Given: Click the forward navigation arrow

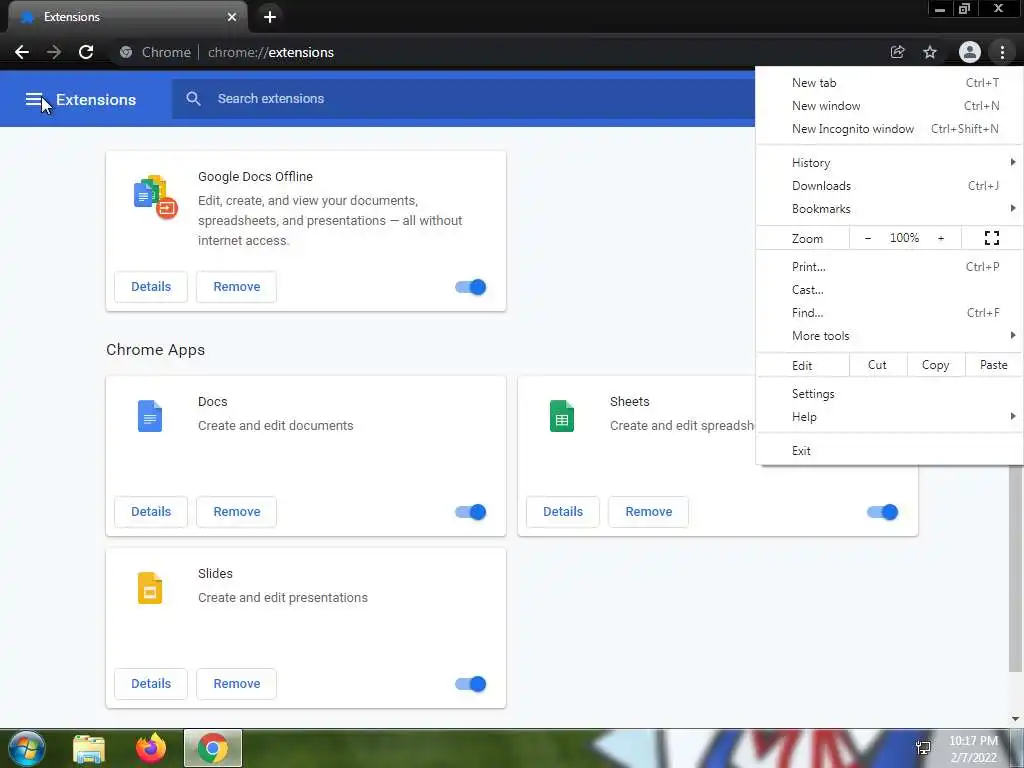Looking at the screenshot, I should coord(54,52).
